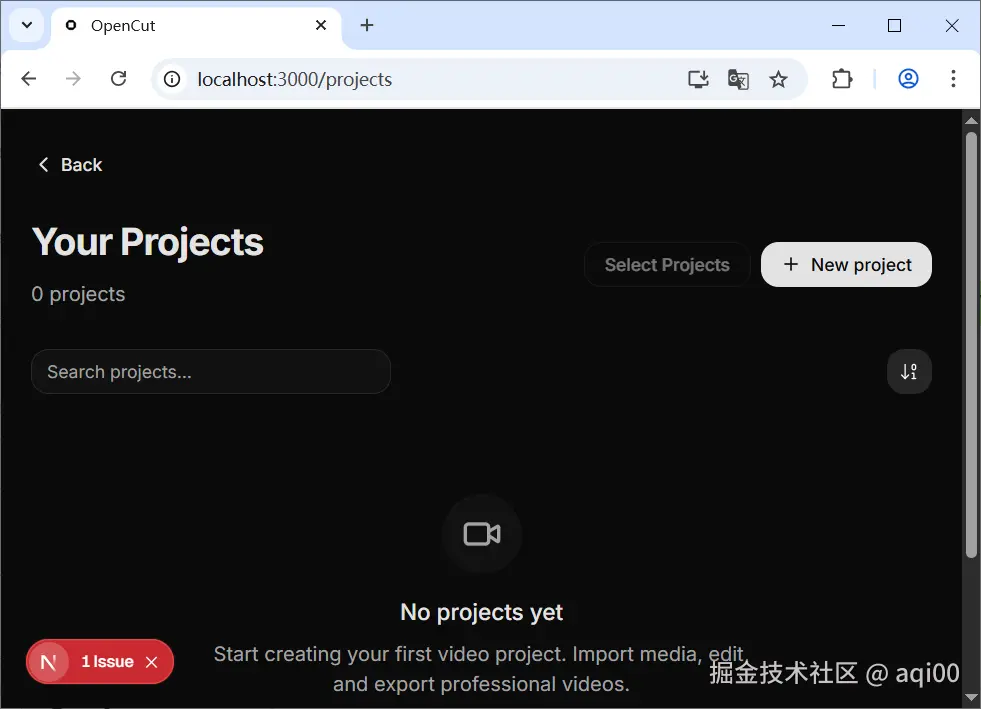
Task: Expand the browser tab search chevron
Action: [25, 25]
